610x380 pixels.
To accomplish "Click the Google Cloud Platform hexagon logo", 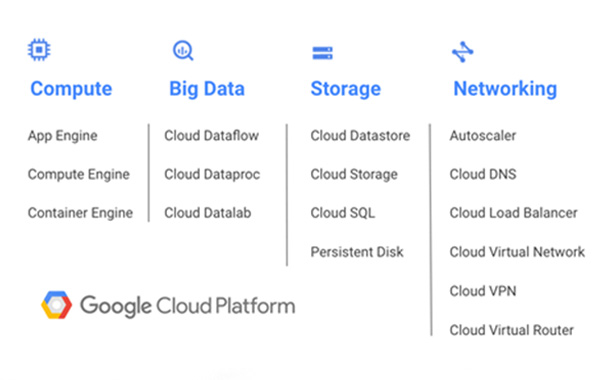I will point(56,305).
